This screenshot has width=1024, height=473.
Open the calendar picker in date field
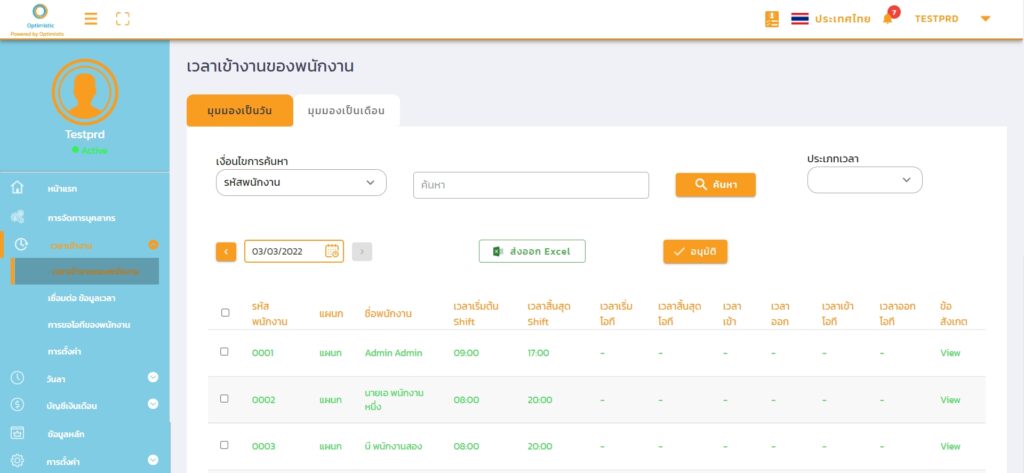332,252
